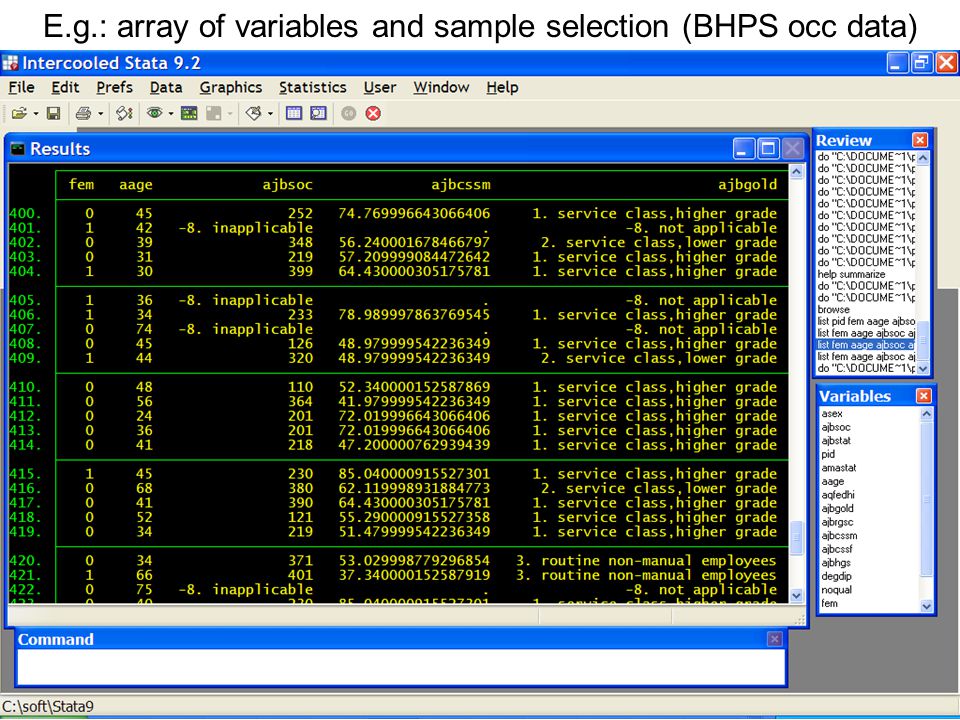Select variable 'ajbstat' in Variables panel
Image resolution: width=960 pixels, height=720 pixels.
coord(836,441)
